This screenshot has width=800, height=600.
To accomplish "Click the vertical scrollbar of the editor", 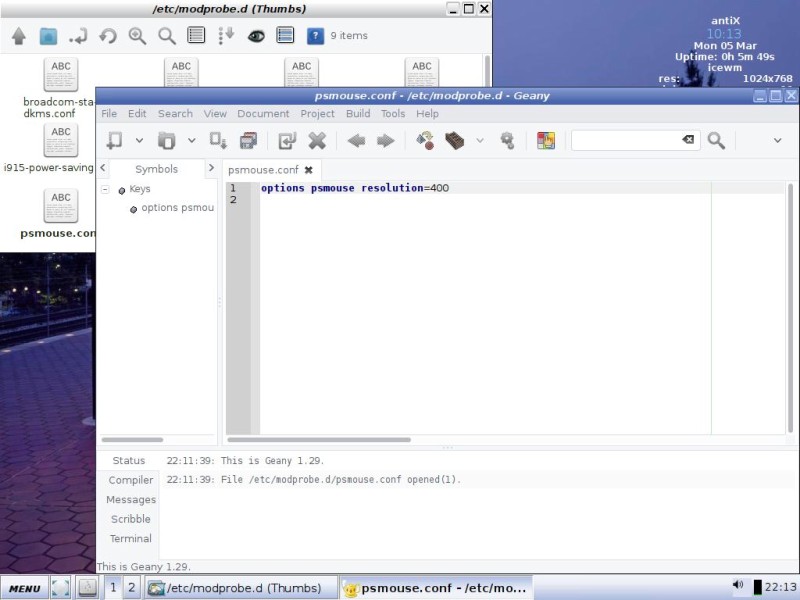I will [x=790, y=308].
